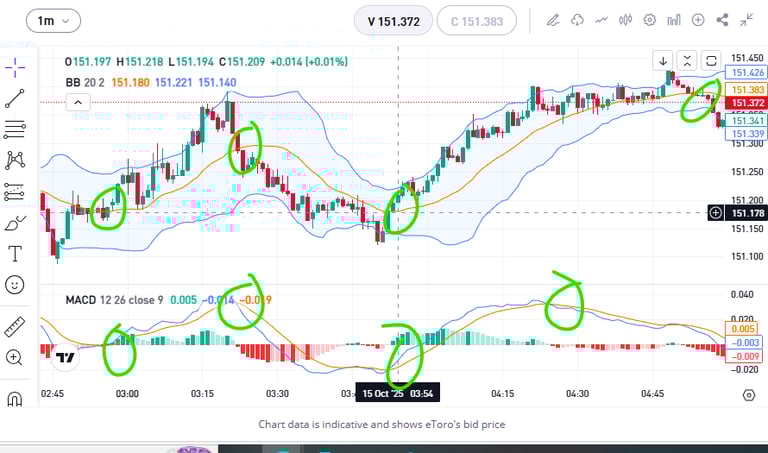
Task: Click the move pane down arrow button
Action: point(663,61)
